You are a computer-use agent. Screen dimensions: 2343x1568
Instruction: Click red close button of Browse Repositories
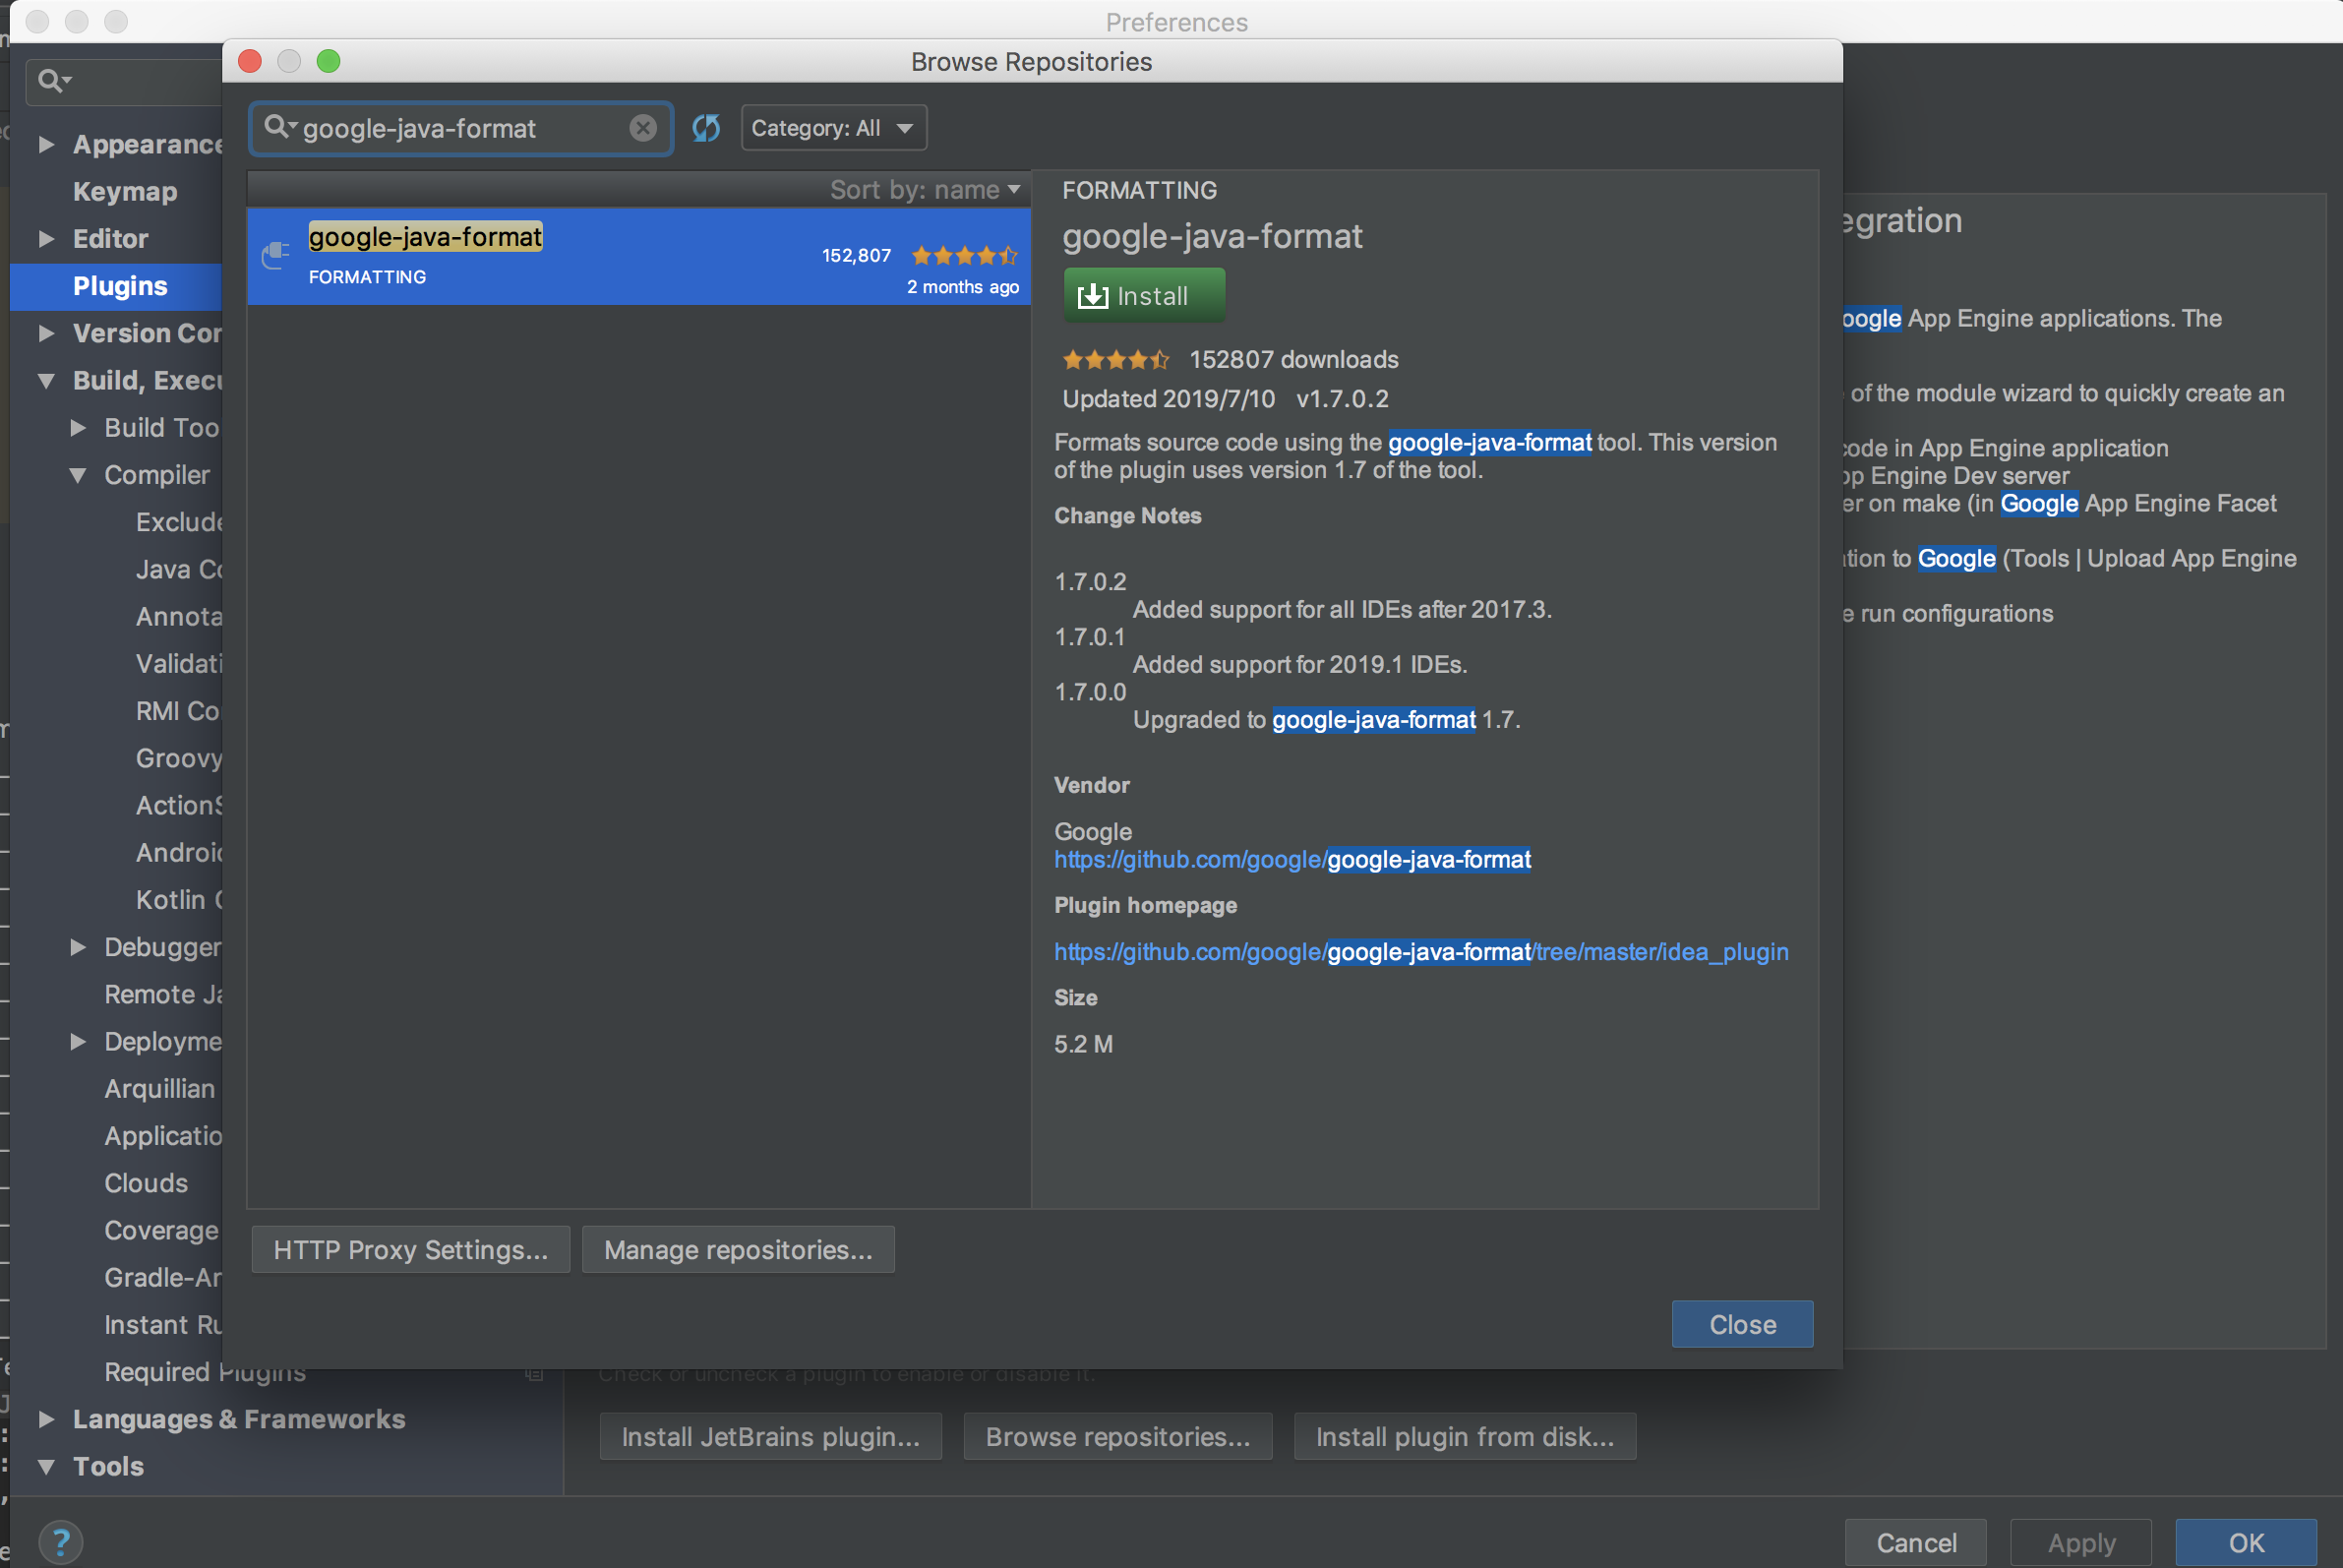pos(250,61)
